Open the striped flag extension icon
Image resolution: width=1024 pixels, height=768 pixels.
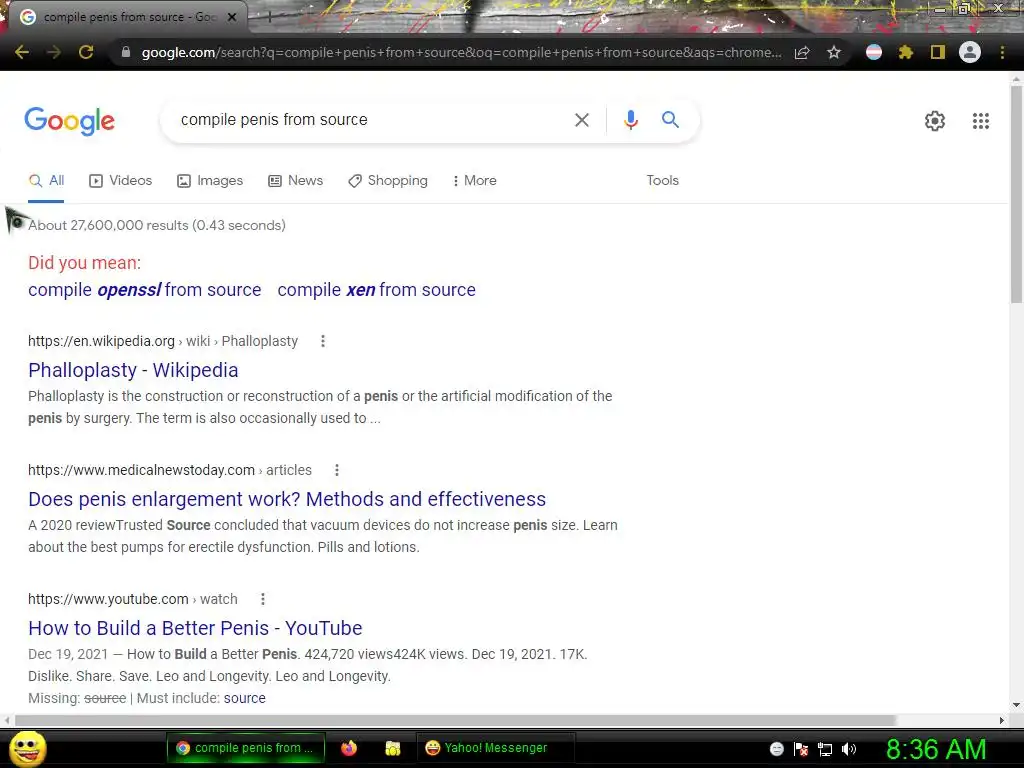point(874,52)
